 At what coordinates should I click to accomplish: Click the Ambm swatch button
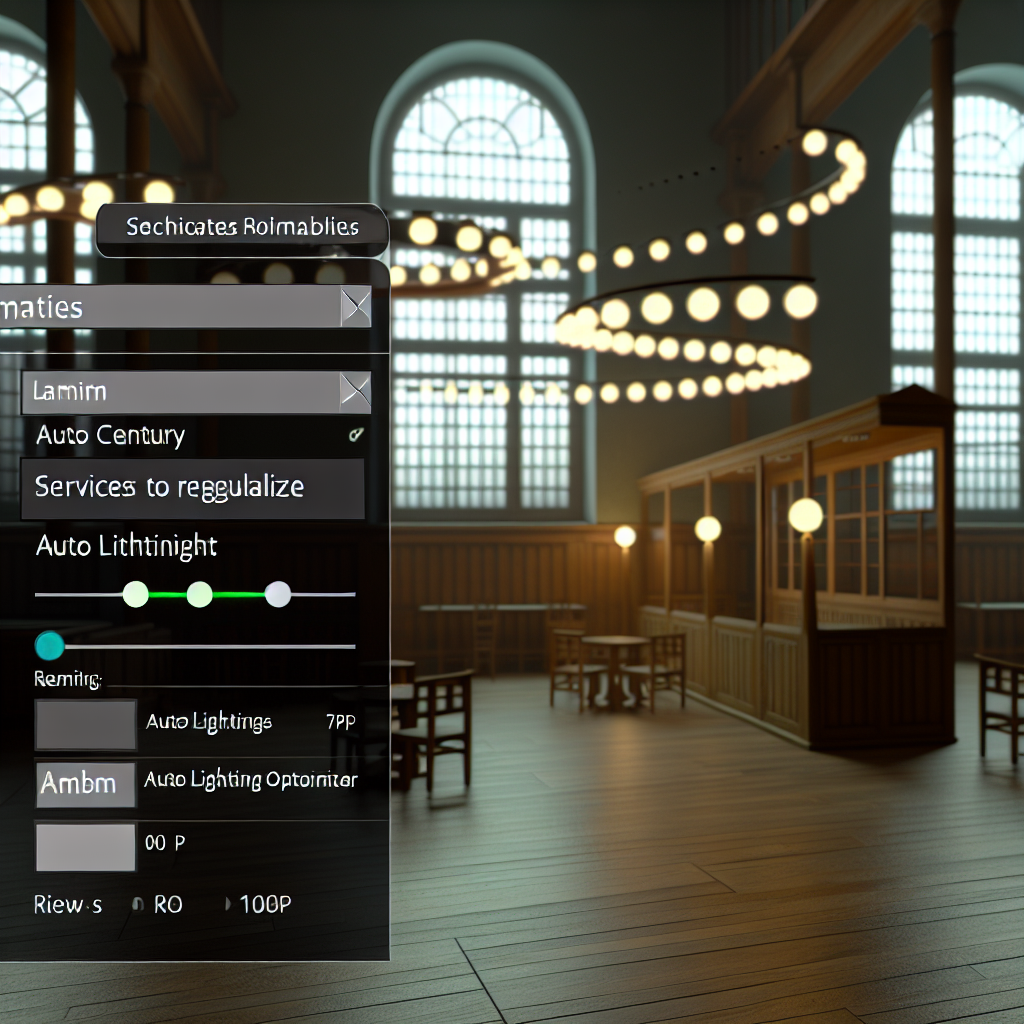click(x=86, y=783)
